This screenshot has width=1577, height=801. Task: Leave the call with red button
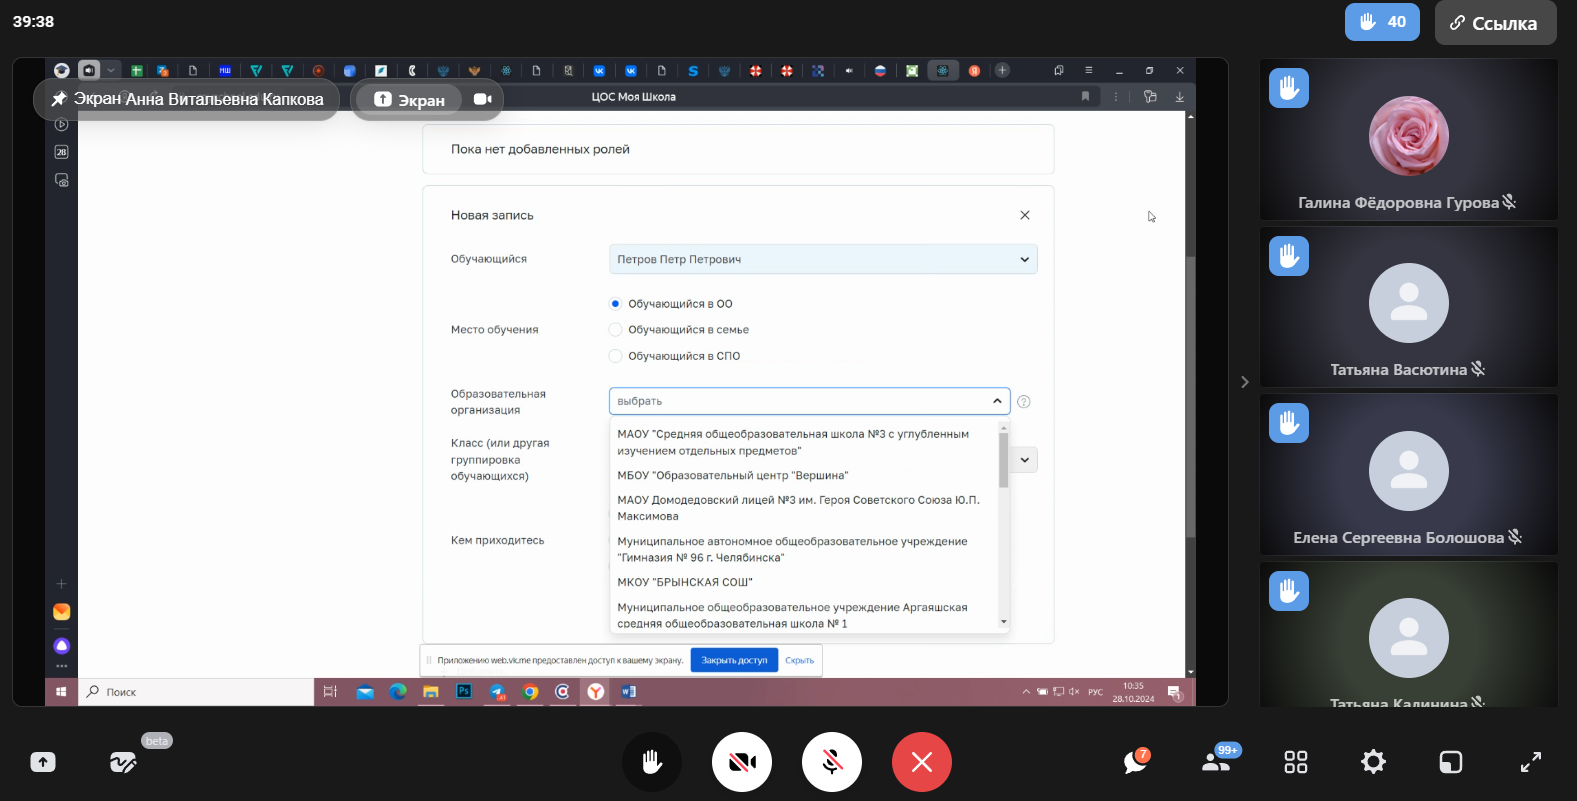[921, 762]
